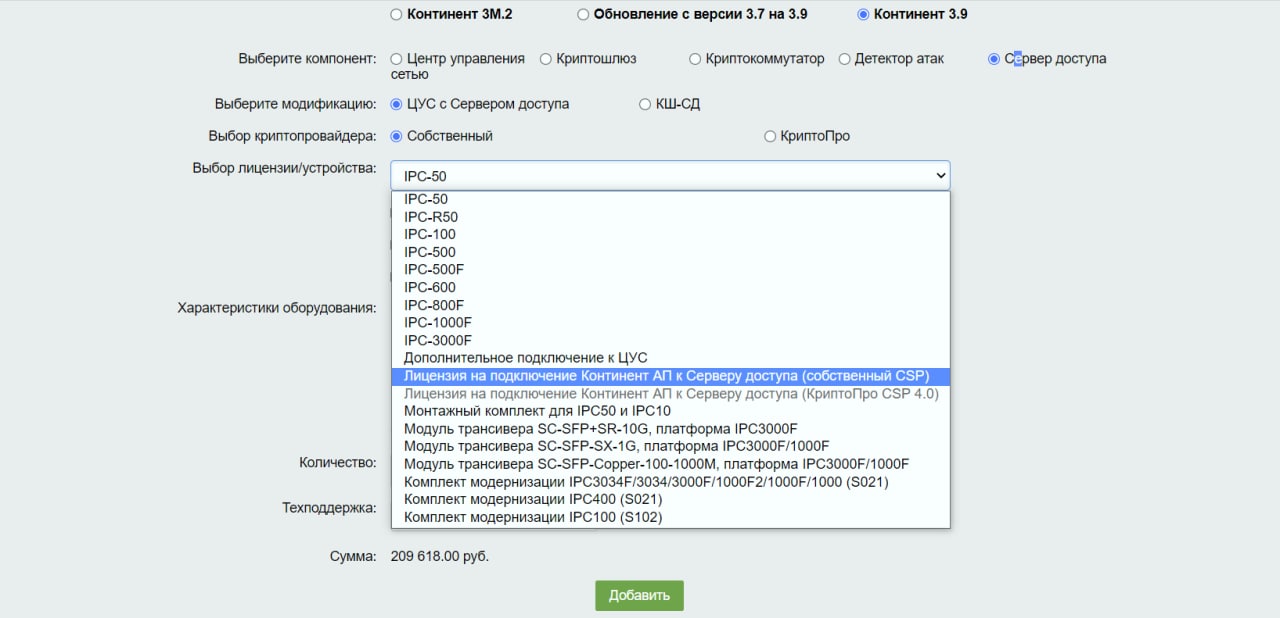Image resolution: width=1280 pixels, height=618 pixels.
Task: Pick IPC-100 from the device list
Action: point(670,234)
